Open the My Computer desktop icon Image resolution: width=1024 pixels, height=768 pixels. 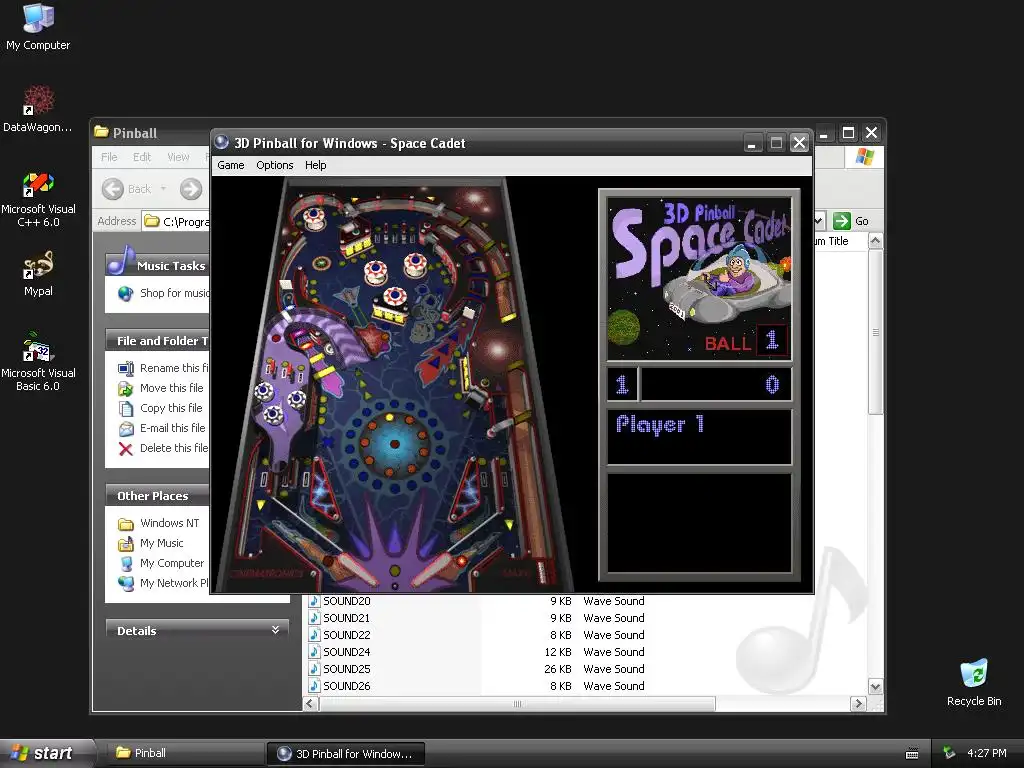38,26
